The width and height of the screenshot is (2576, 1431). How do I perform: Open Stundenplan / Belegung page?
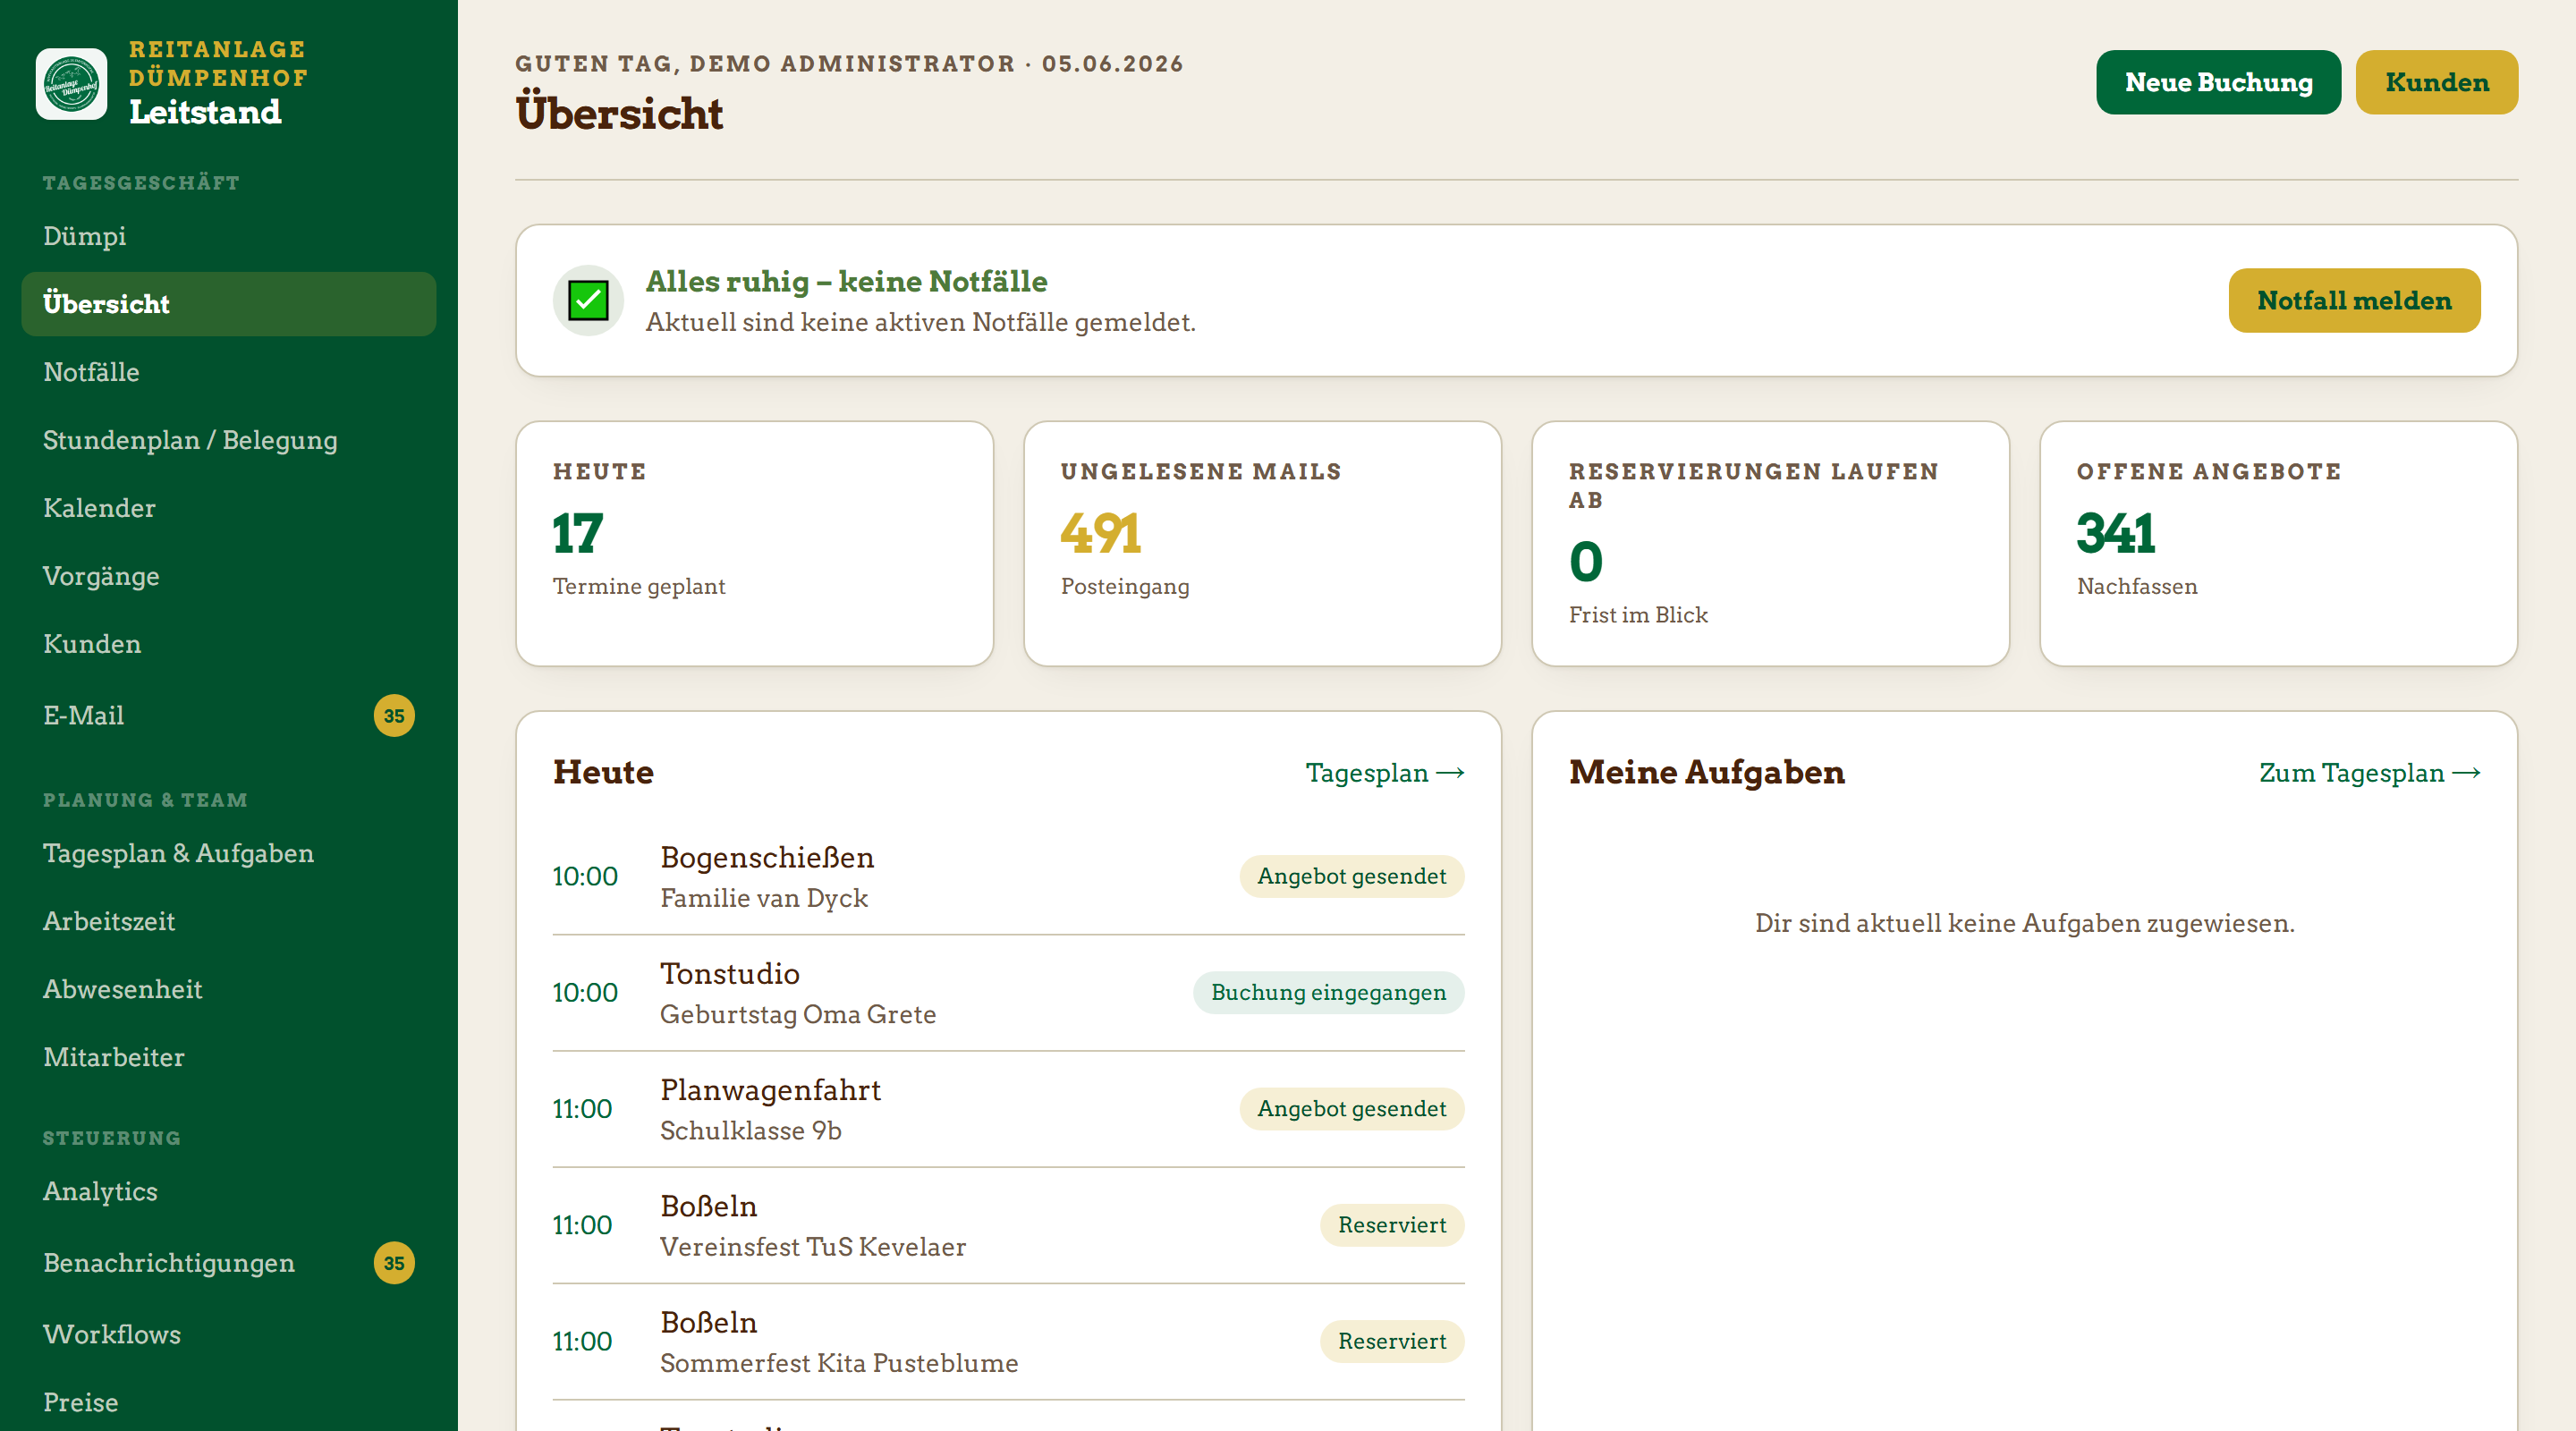click(228, 440)
